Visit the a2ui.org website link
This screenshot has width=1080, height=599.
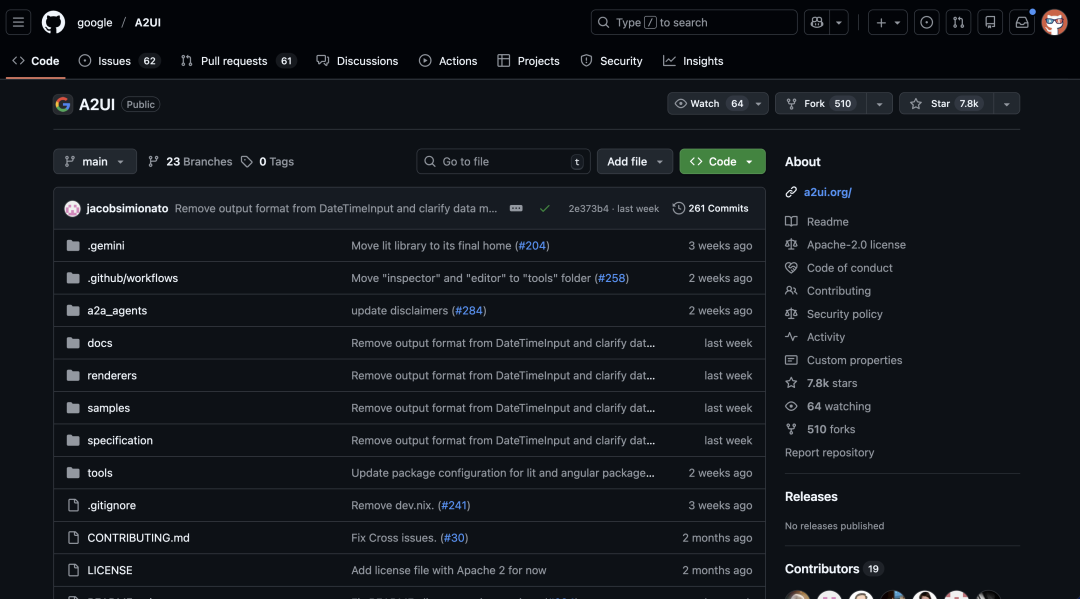pos(827,193)
